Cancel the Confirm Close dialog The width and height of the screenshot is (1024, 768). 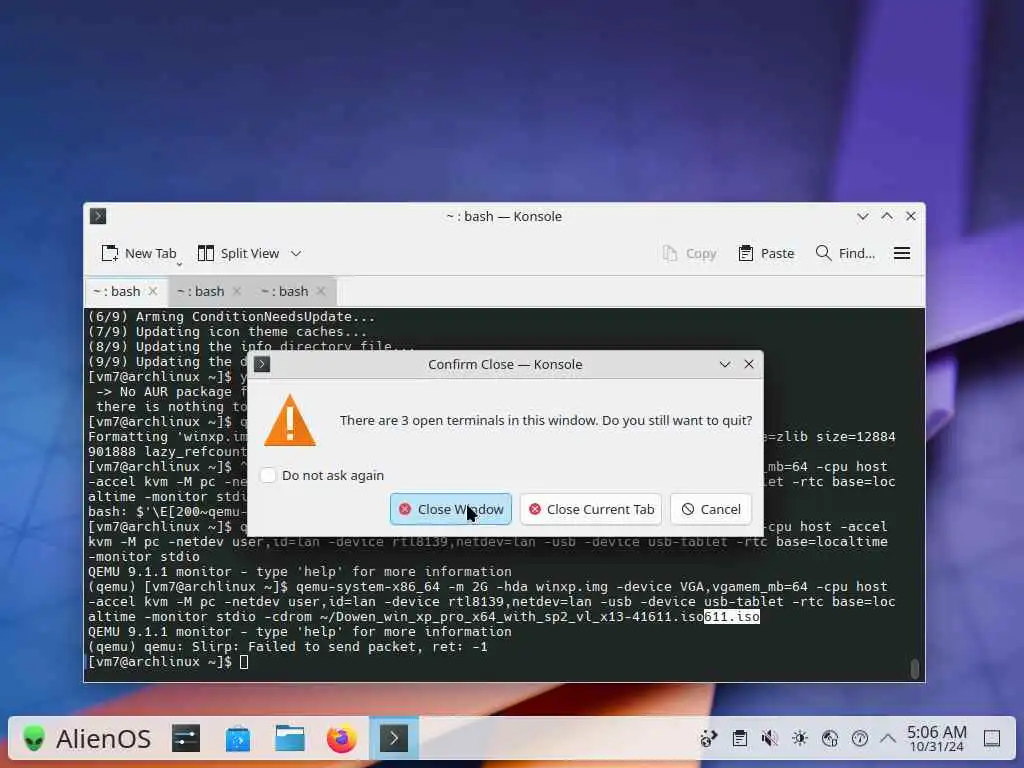711,509
